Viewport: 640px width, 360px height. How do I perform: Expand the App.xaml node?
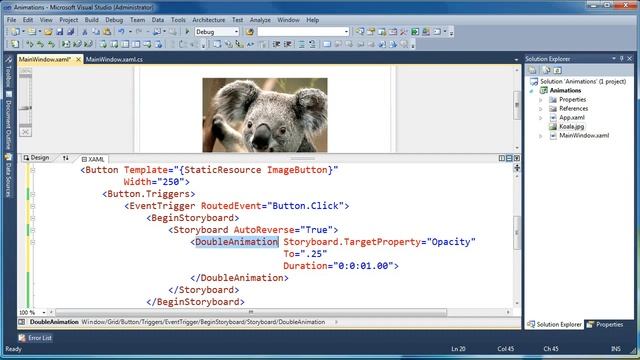pos(541,118)
